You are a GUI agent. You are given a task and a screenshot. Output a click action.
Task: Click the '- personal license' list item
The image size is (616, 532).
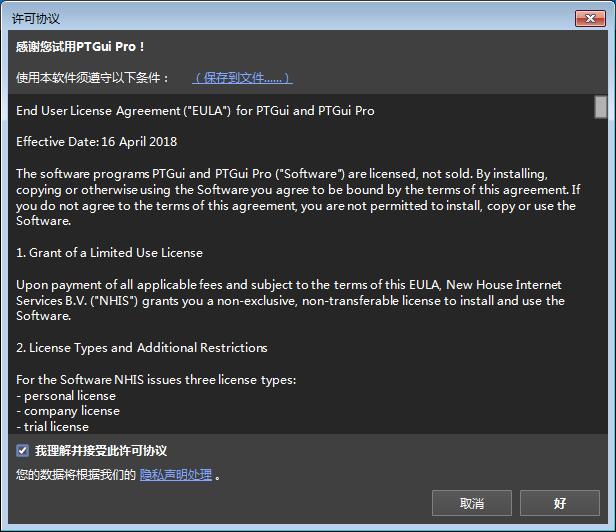click(x=66, y=396)
